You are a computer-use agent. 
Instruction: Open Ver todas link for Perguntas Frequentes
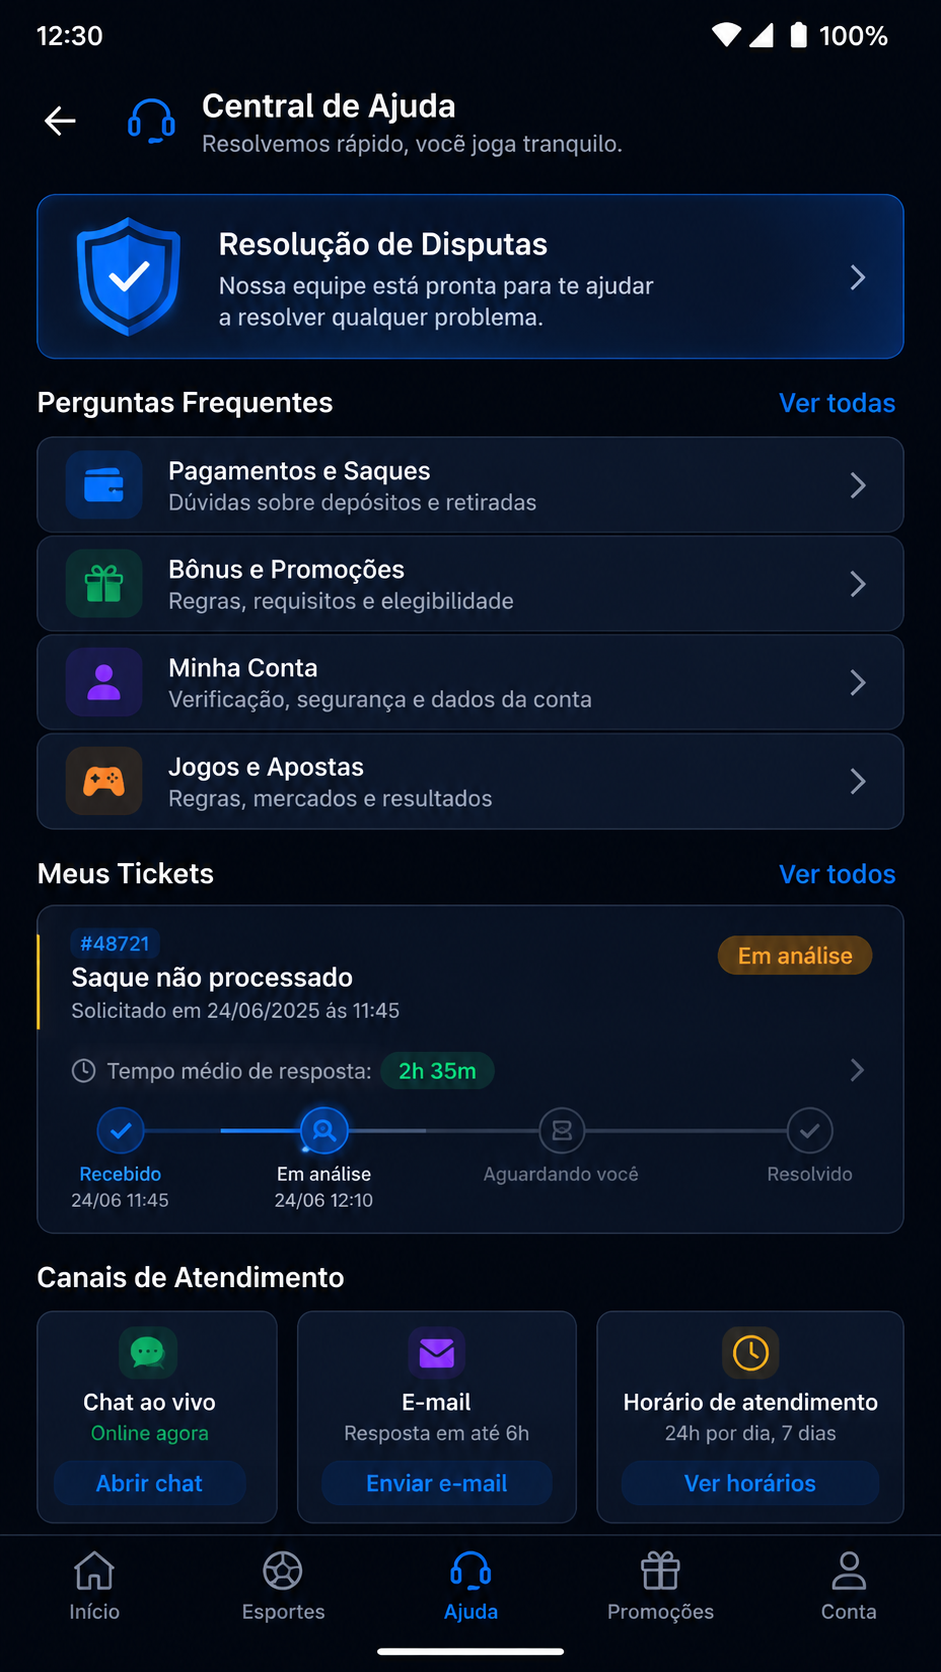pos(837,403)
